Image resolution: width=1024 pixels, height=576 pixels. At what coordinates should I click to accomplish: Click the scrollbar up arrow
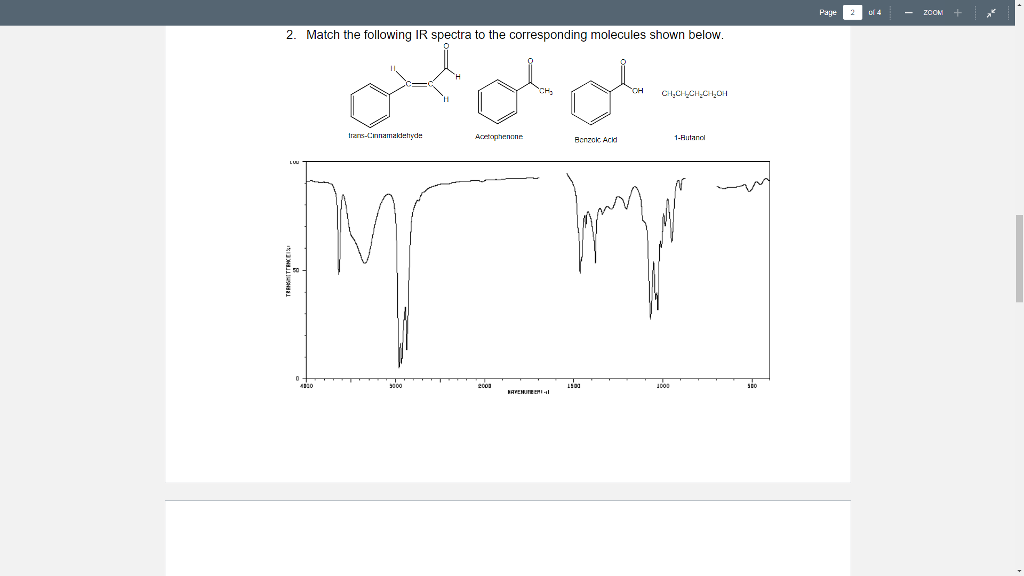(x=1017, y=6)
